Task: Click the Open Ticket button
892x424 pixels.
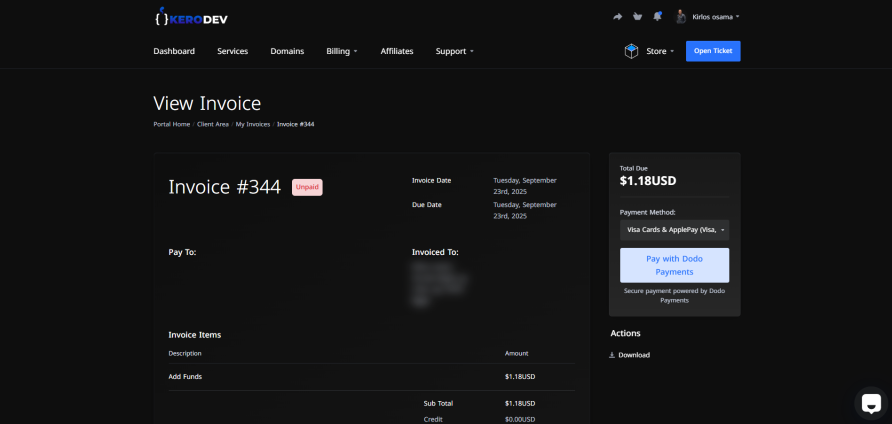Action: coord(713,51)
